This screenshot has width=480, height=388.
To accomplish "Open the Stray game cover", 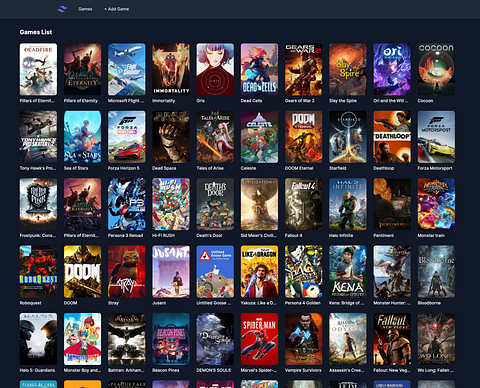I will pyautogui.click(x=127, y=272).
